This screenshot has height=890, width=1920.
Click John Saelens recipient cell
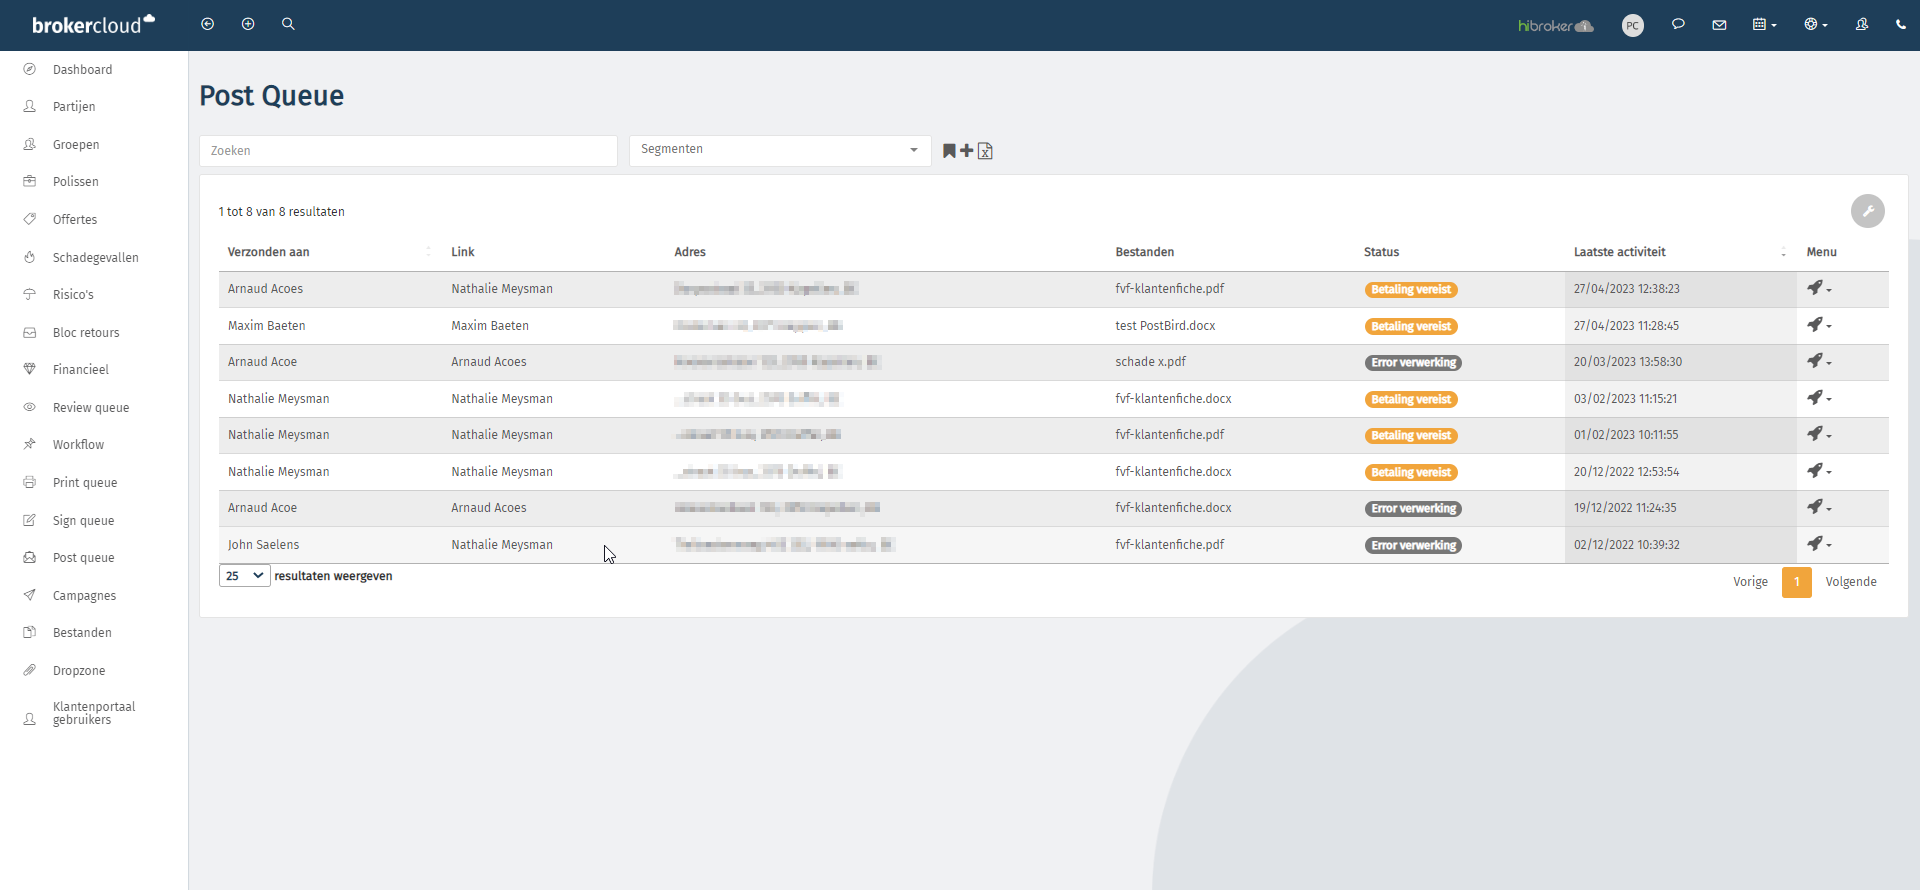click(263, 545)
